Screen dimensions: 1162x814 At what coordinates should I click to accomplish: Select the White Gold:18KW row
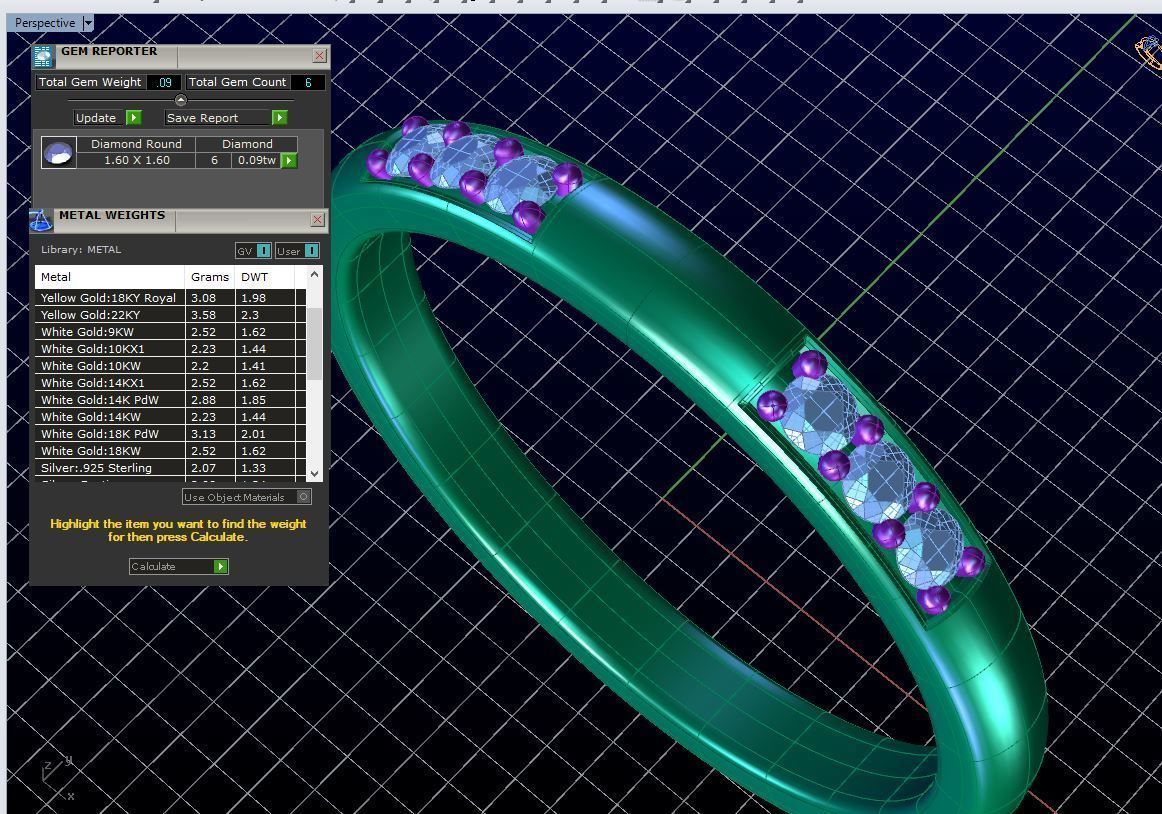tap(170, 451)
